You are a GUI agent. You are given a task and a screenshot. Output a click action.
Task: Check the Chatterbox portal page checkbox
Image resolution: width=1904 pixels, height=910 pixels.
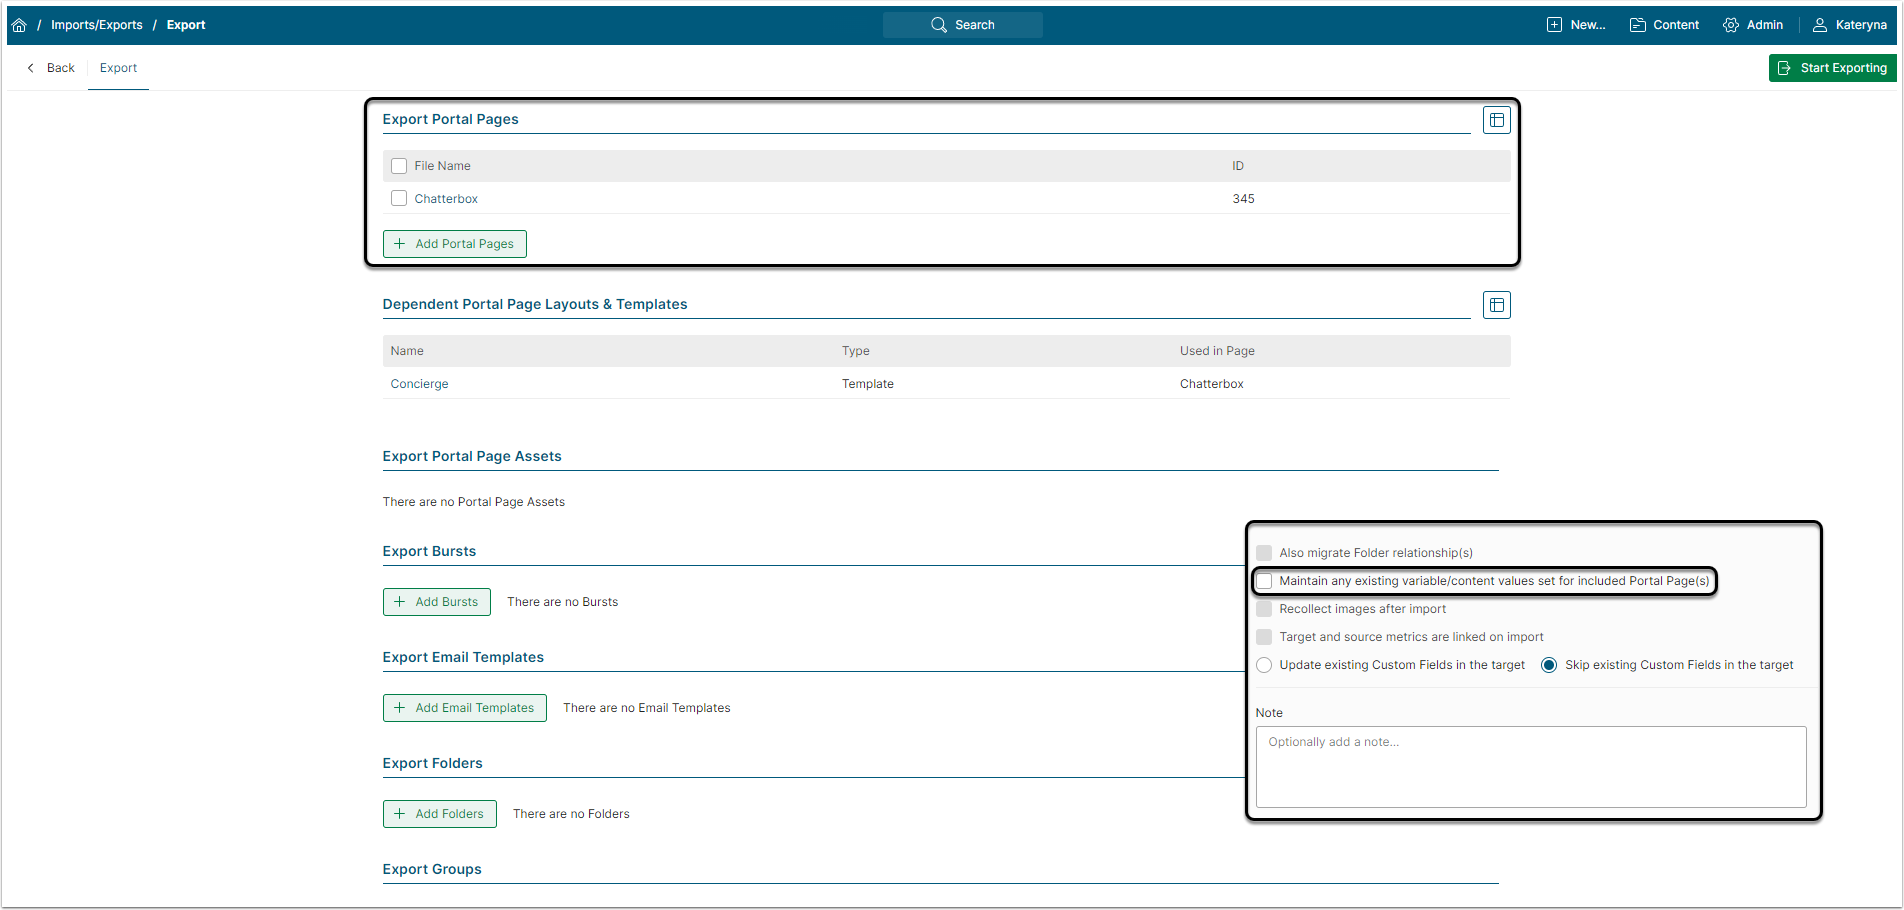point(399,199)
